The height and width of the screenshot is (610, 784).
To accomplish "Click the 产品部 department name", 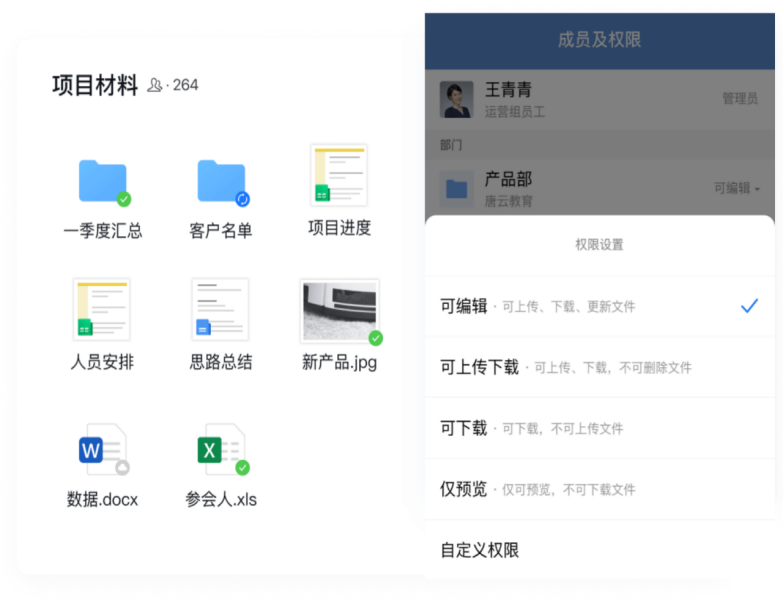I will pyautogui.click(x=508, y=179).
